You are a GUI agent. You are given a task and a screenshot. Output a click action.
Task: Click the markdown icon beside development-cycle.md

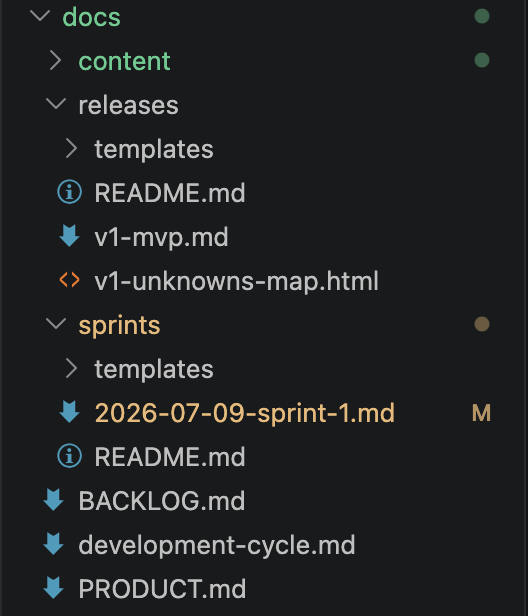point(53,544)
